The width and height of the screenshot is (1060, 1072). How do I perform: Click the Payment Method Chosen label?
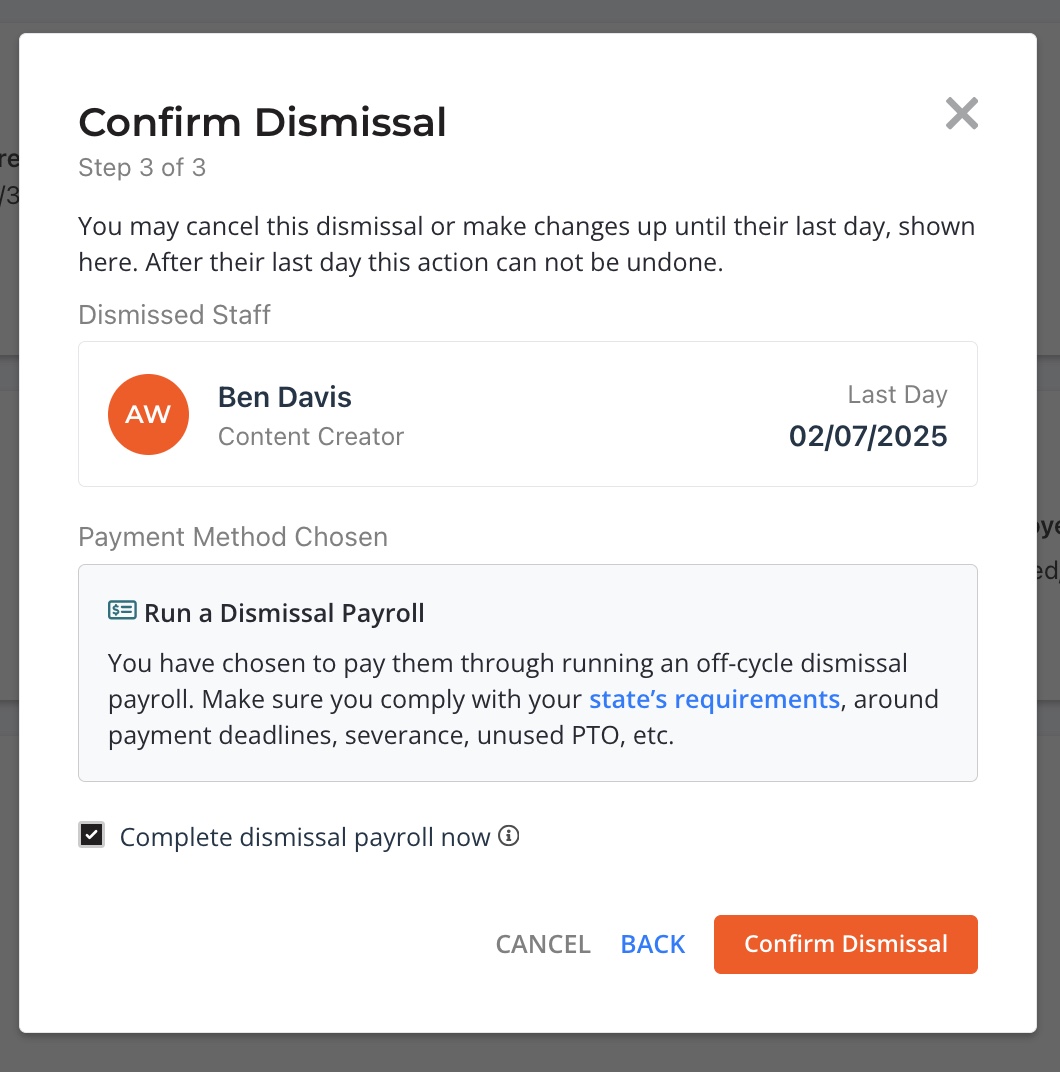tap(233, 537)
